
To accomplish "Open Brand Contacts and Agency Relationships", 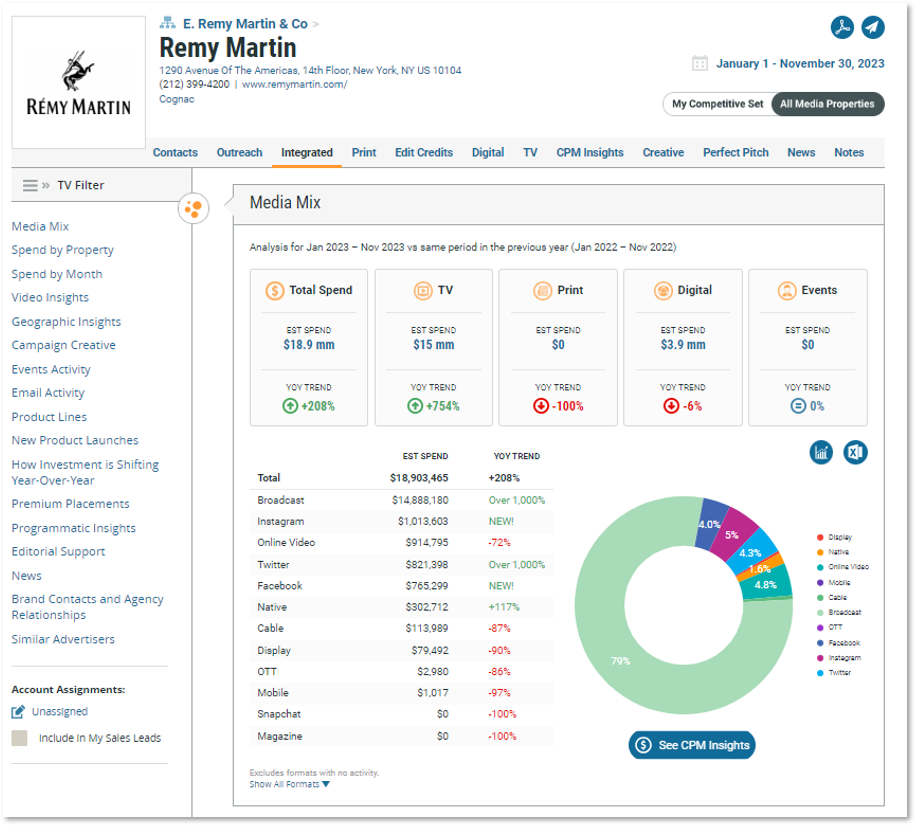I will coord(88,607).
